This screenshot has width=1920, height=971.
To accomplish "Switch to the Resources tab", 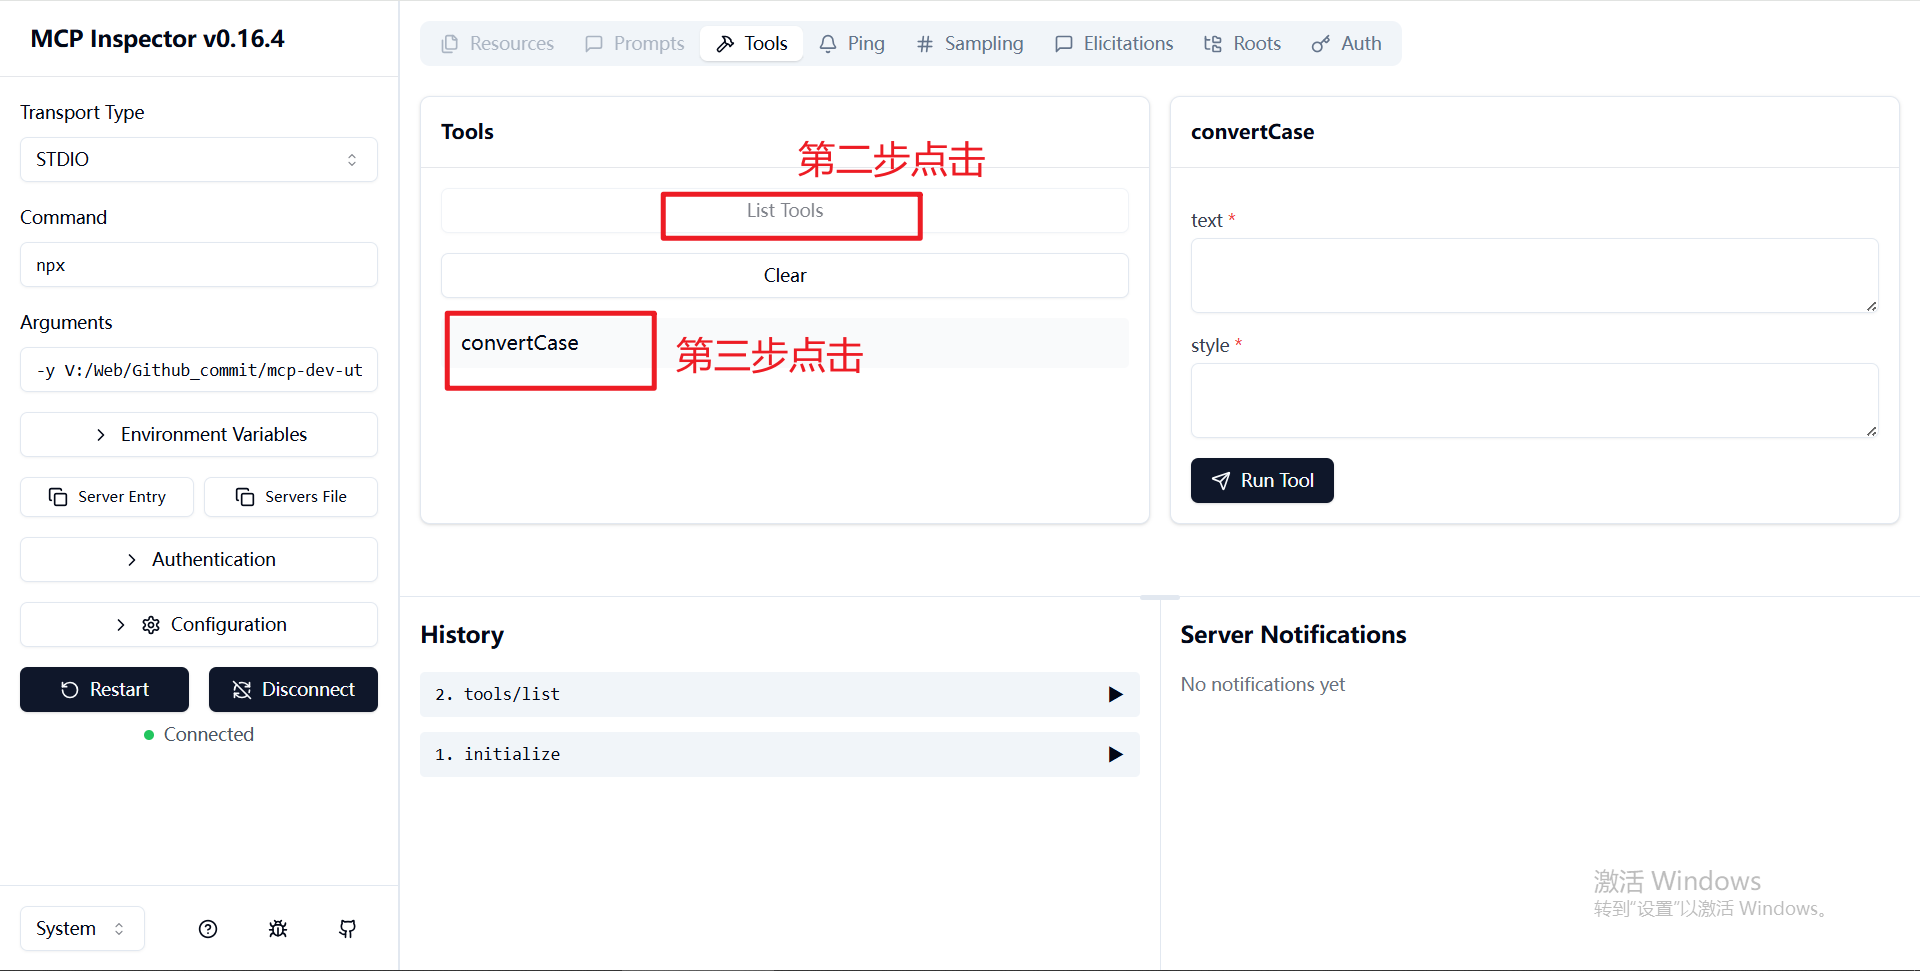I will click(497, 43).
